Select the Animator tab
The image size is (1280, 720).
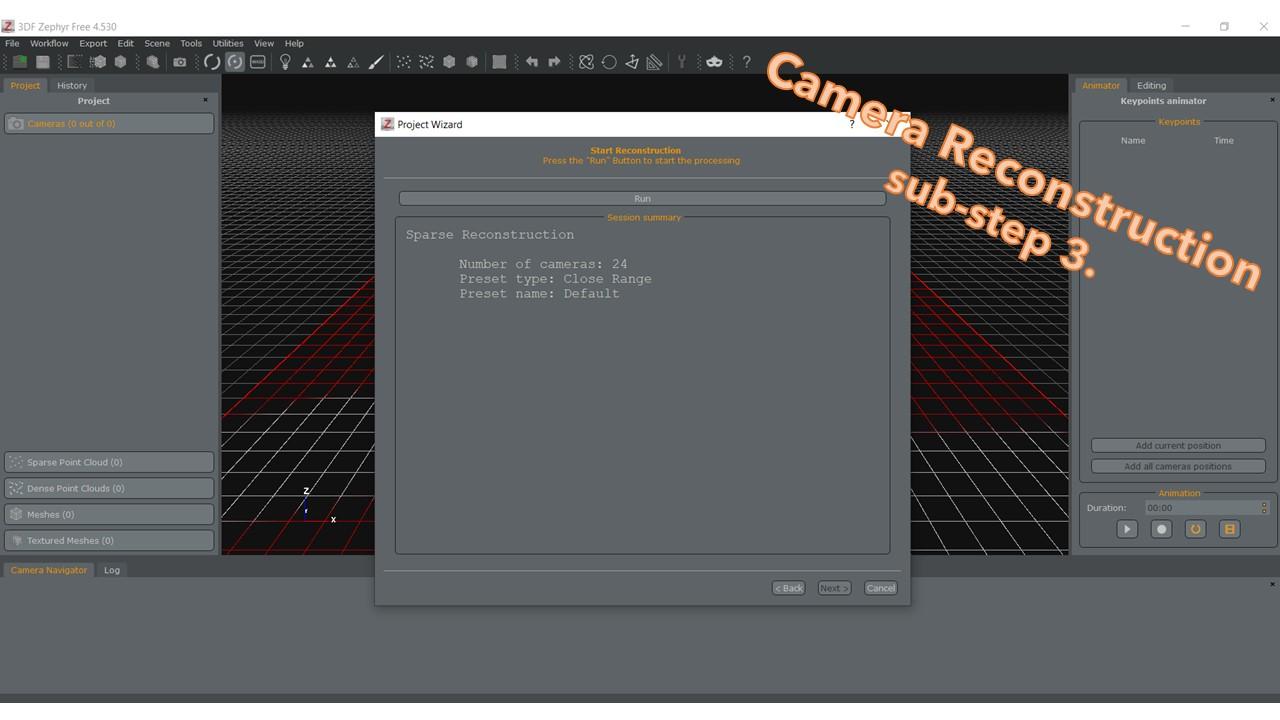[x=1101, y=85]
